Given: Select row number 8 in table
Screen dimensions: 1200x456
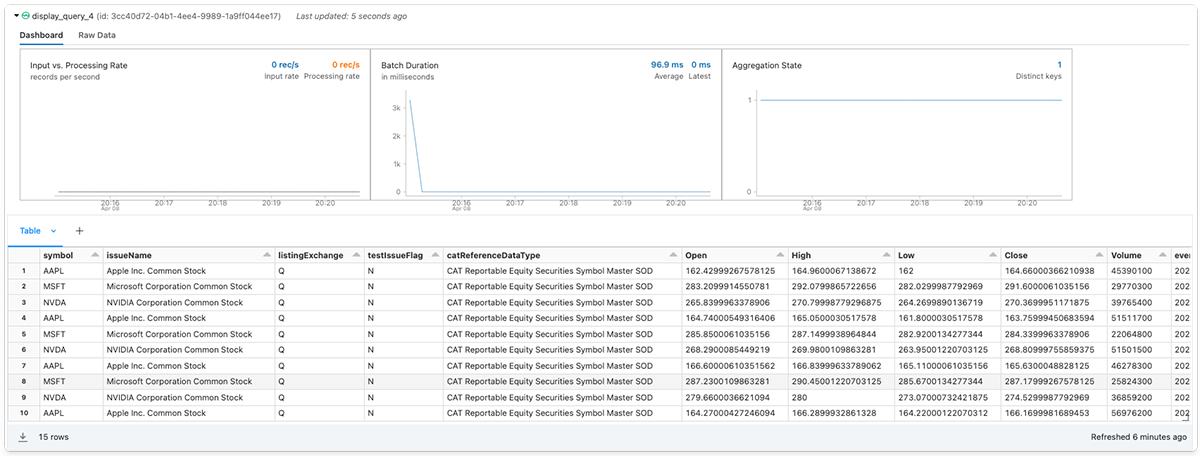Looking at the screenshot, I should [x=23, y=381].
